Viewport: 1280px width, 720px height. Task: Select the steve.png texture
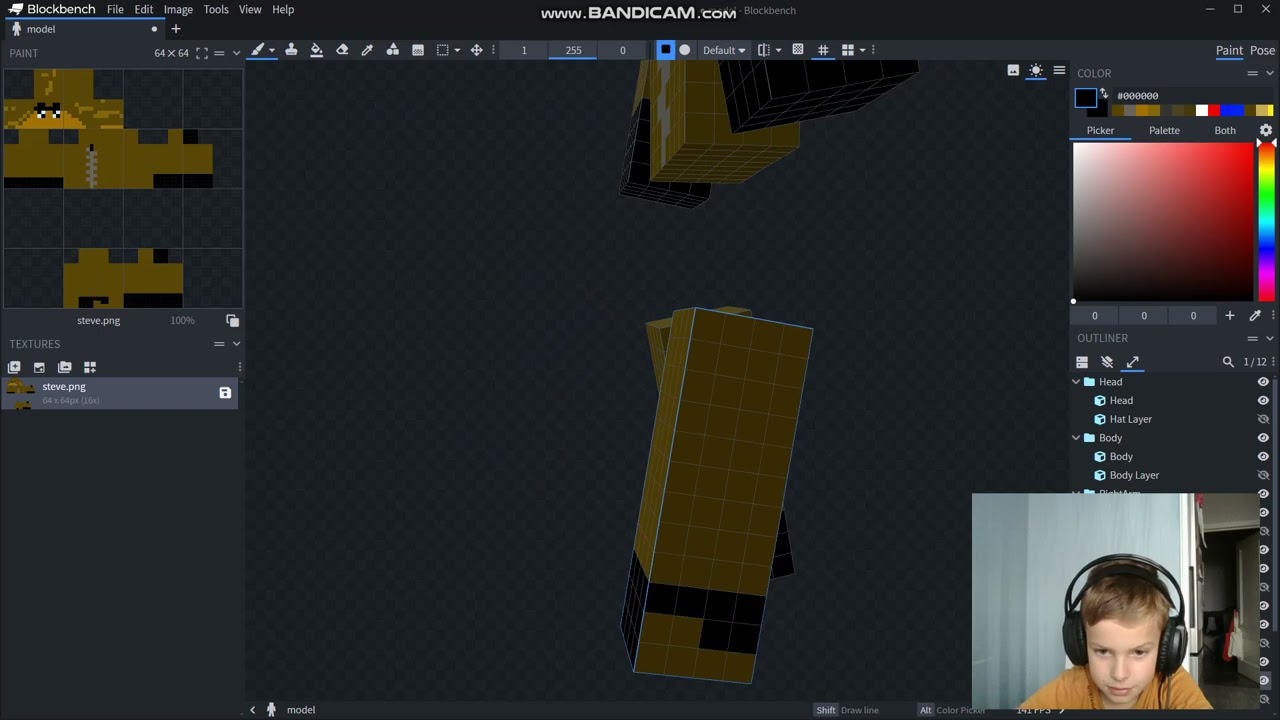click(x=120, y=393)
